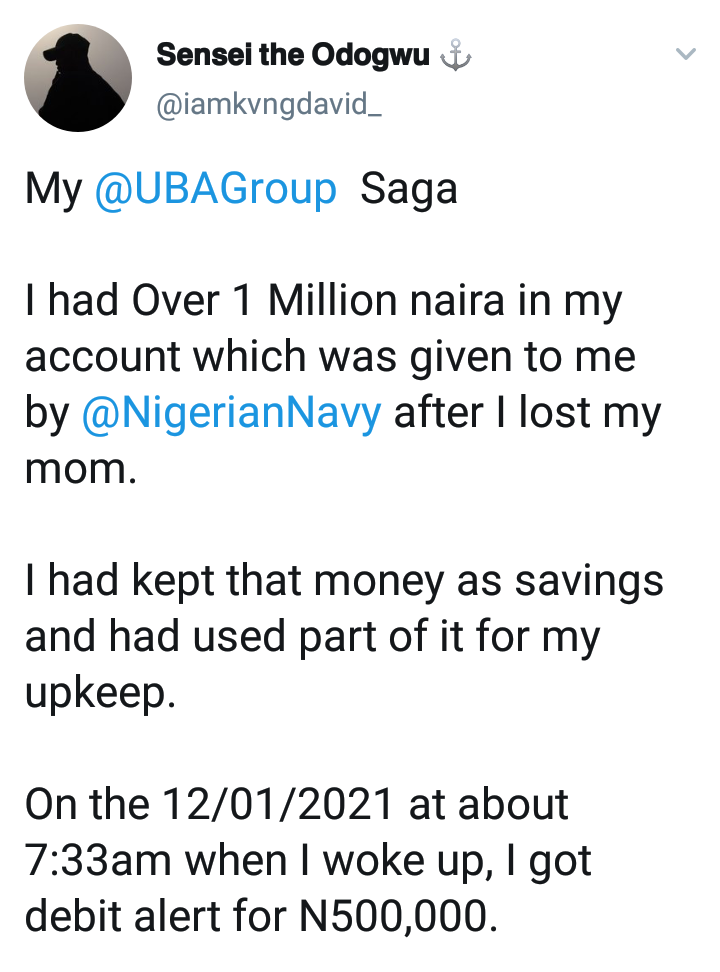Screen dimensions: 720x972
Task: Open the Sensei the Odogwu profile name
Action: [x=293, y=55]
